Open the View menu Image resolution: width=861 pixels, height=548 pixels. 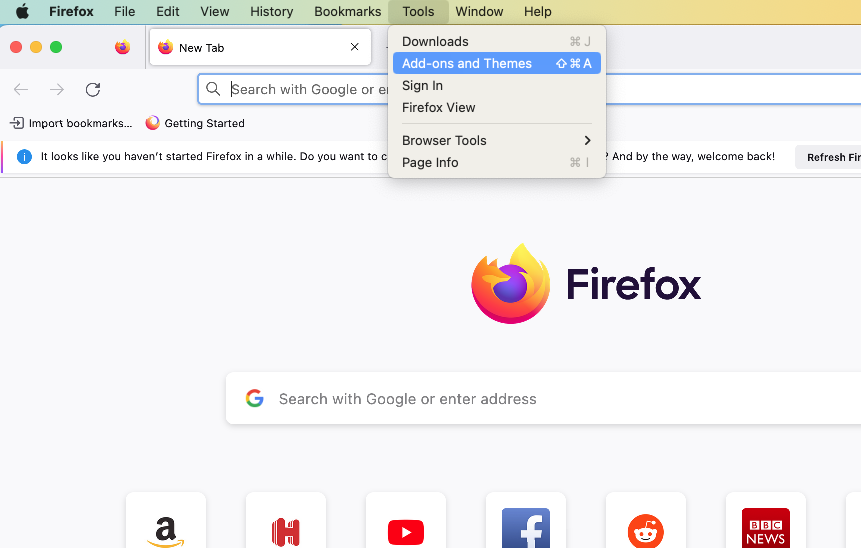pyautogui.click(x=215, y=12)
